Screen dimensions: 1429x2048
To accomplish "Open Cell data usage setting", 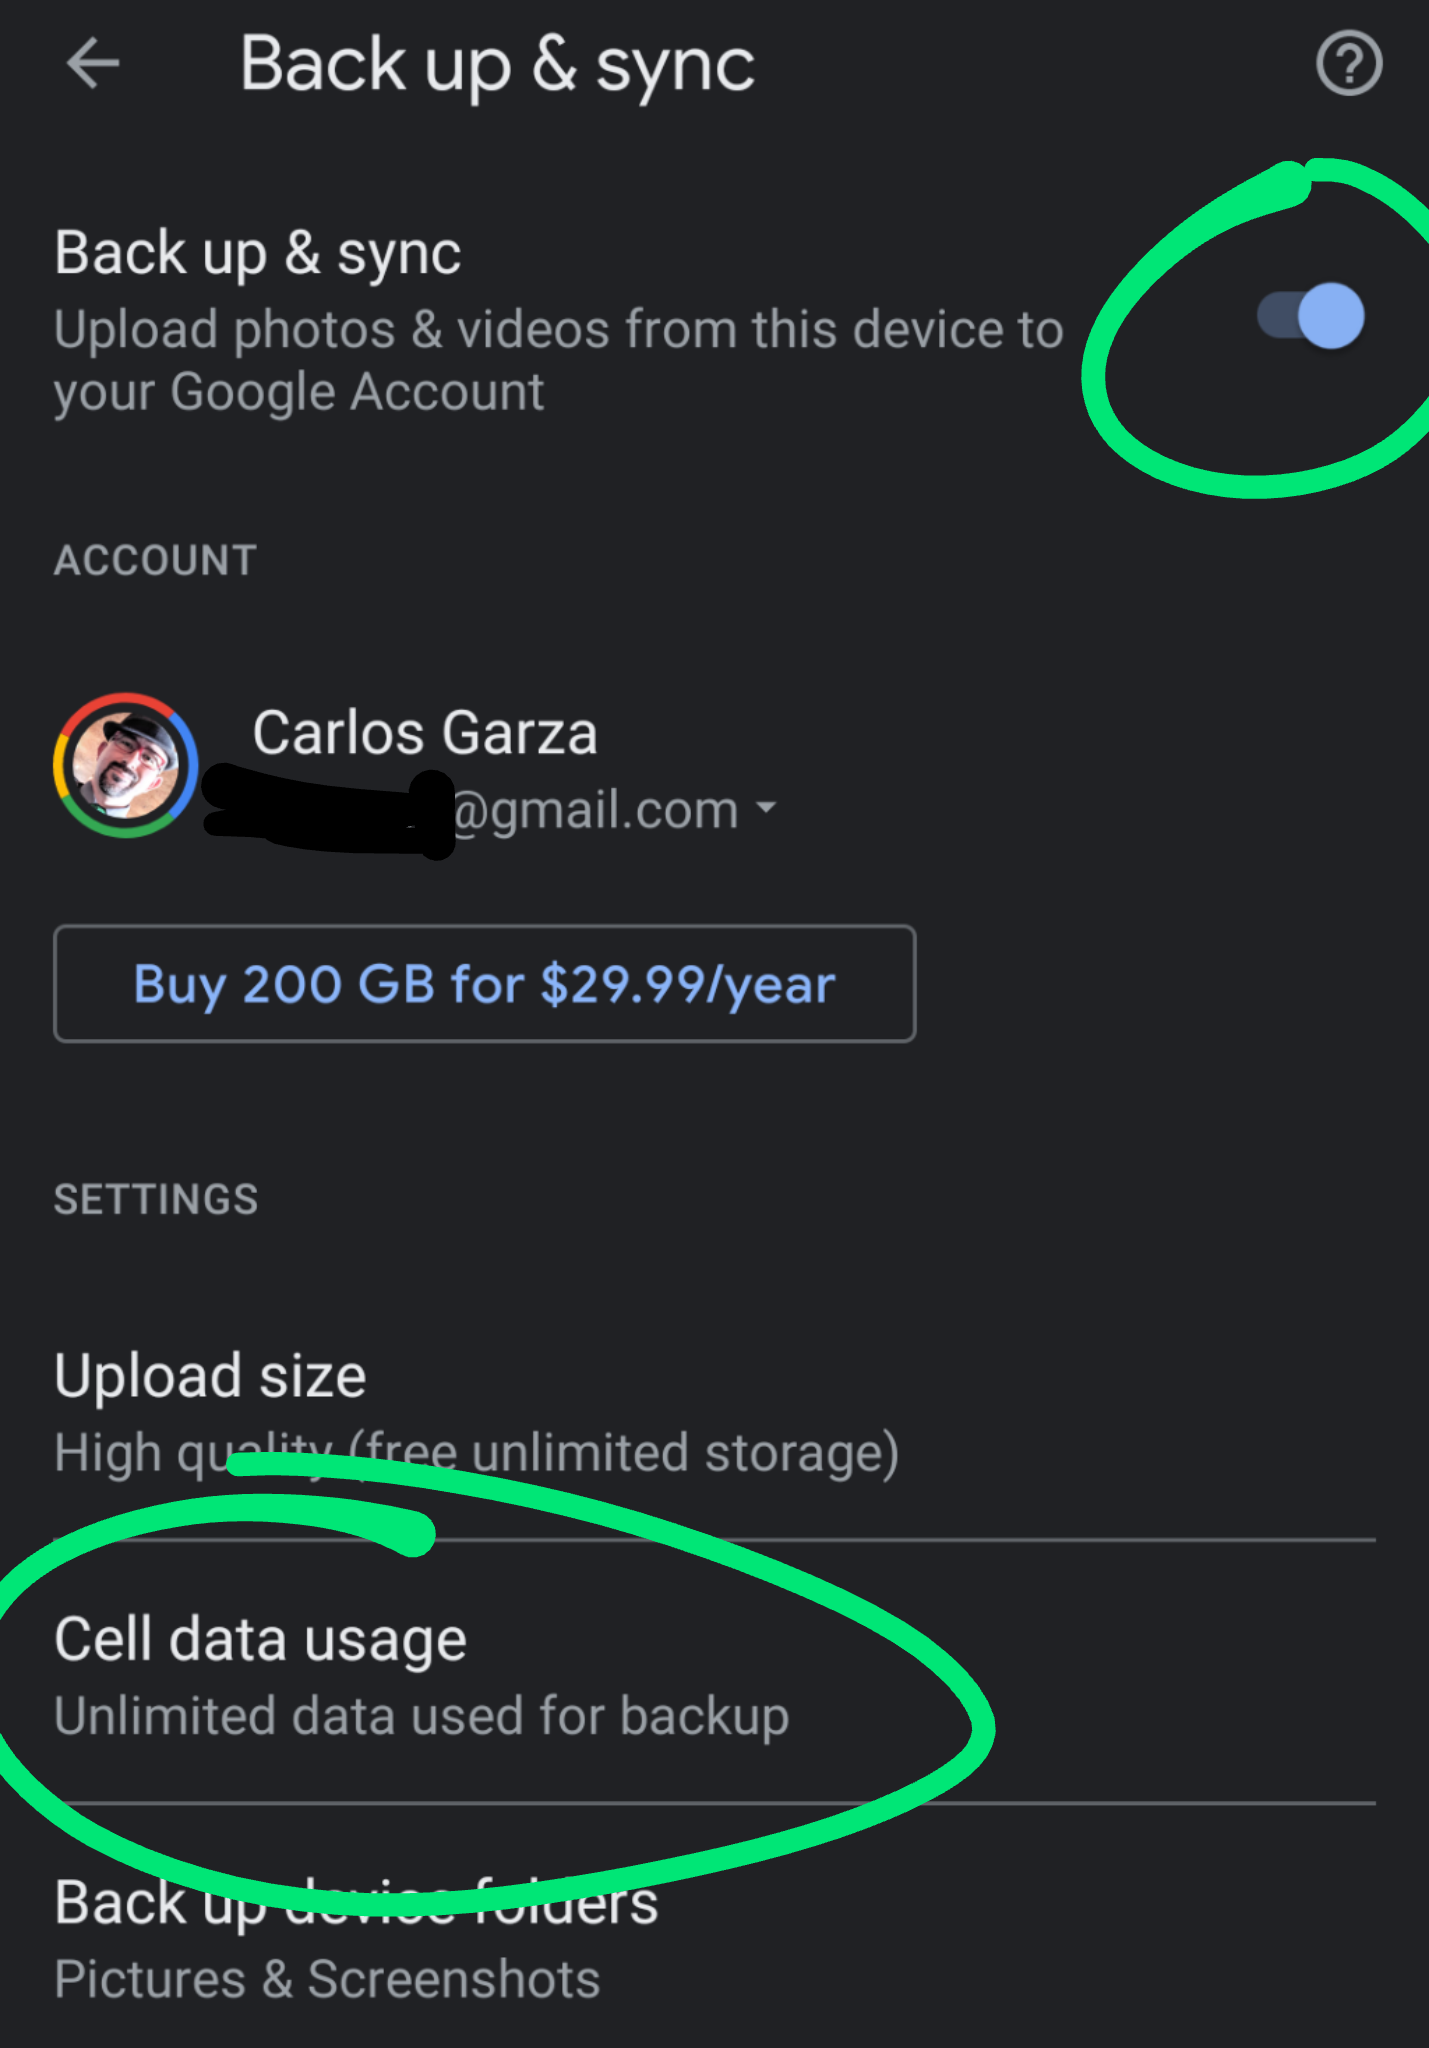I will tap(715, 1673).
